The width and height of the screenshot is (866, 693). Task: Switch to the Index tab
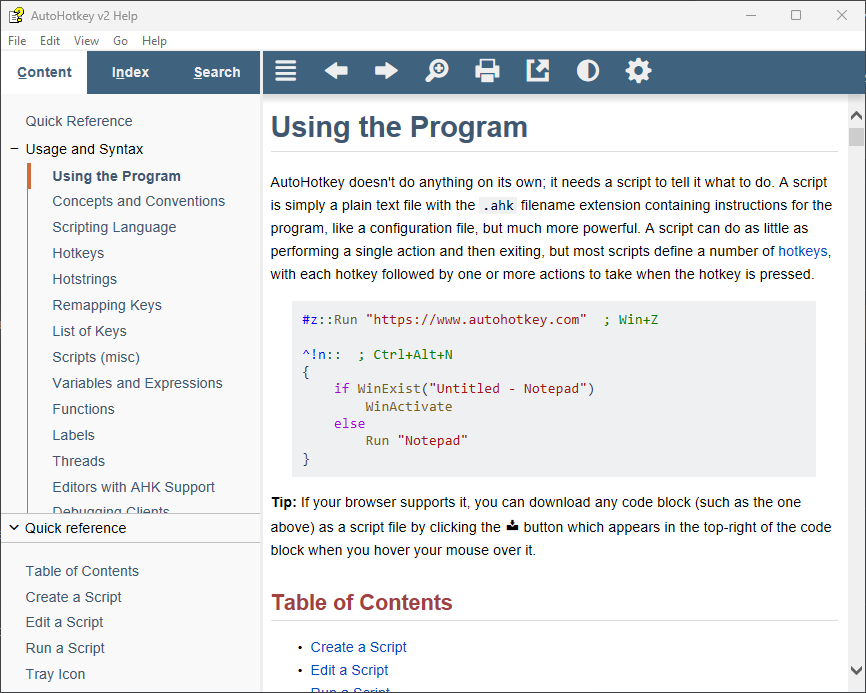click(130, 72)
